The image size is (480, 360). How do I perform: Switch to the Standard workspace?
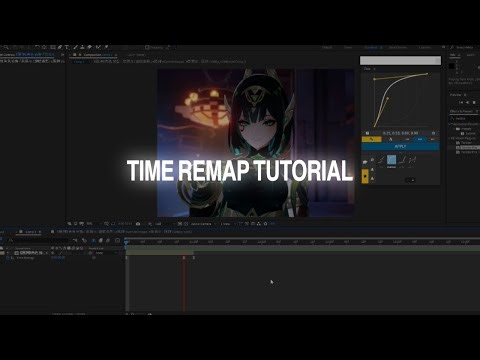point(371,47)
